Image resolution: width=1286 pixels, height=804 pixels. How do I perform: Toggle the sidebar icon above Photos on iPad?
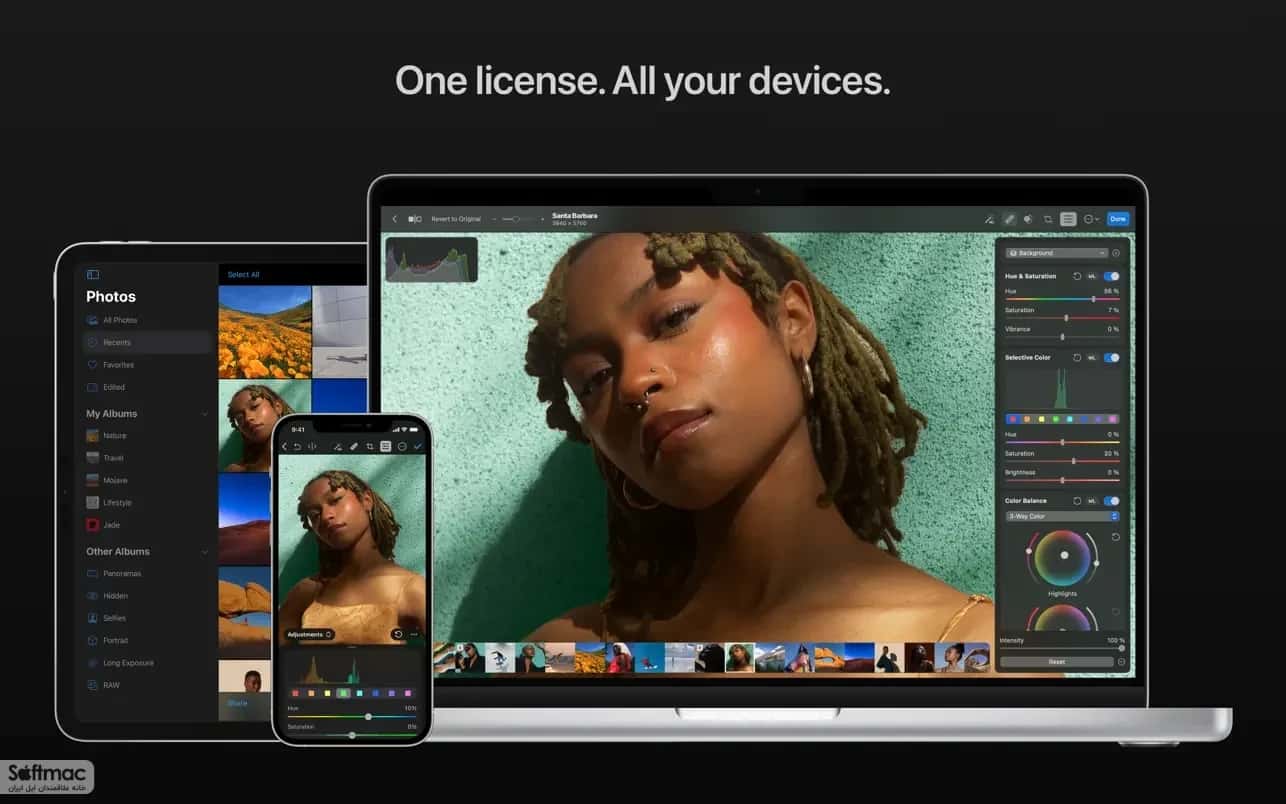[93, 274]
